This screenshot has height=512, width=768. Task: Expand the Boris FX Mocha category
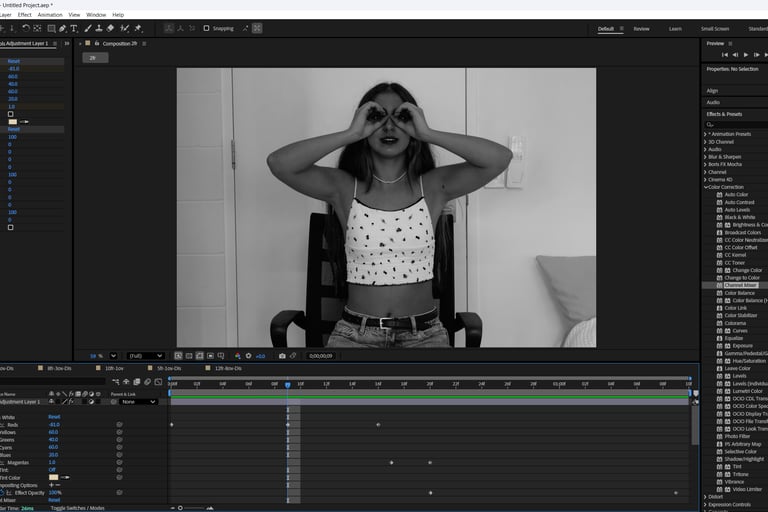706,164
